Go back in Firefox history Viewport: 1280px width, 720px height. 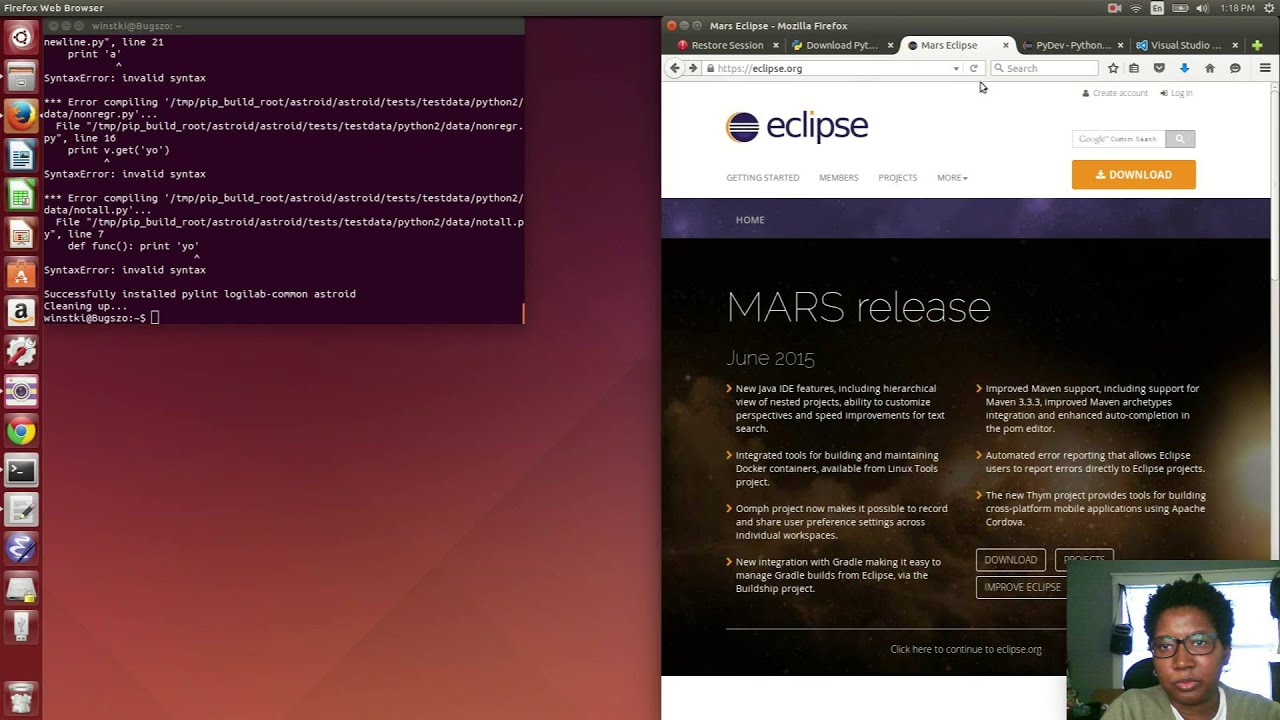click(675, 68)
